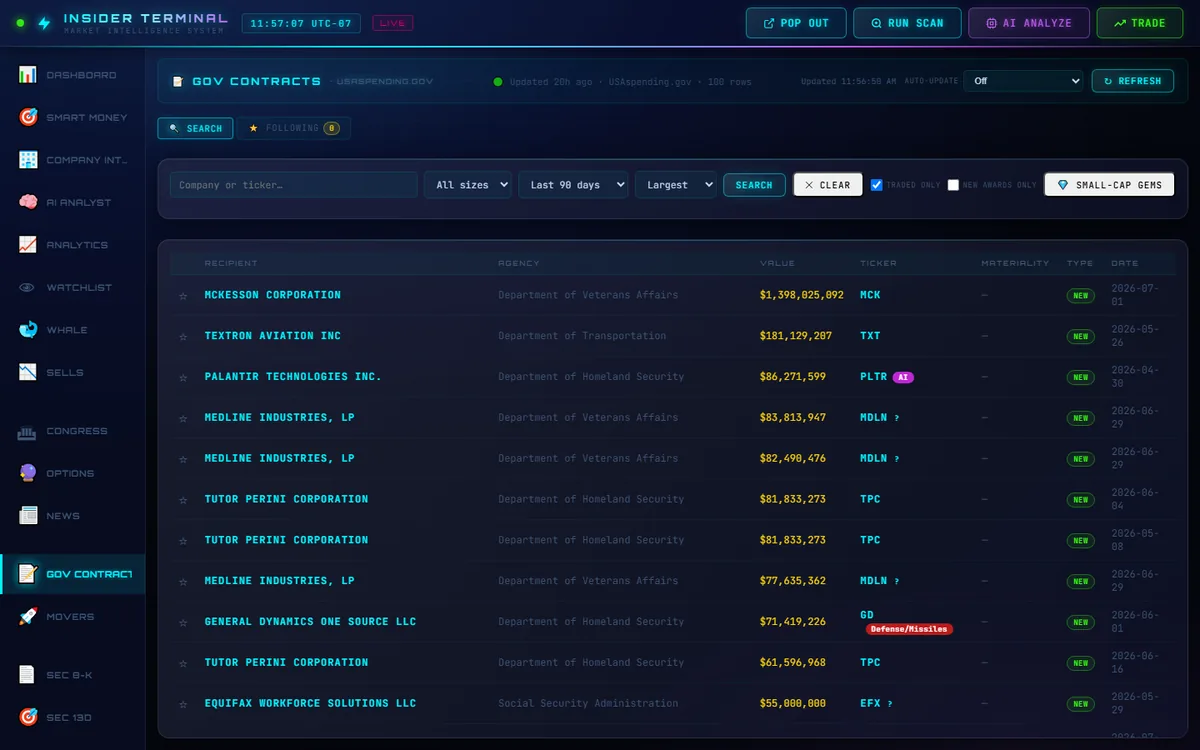The image size is (1200, 750).
Task: Click the Trade button
Action: 1139,23
